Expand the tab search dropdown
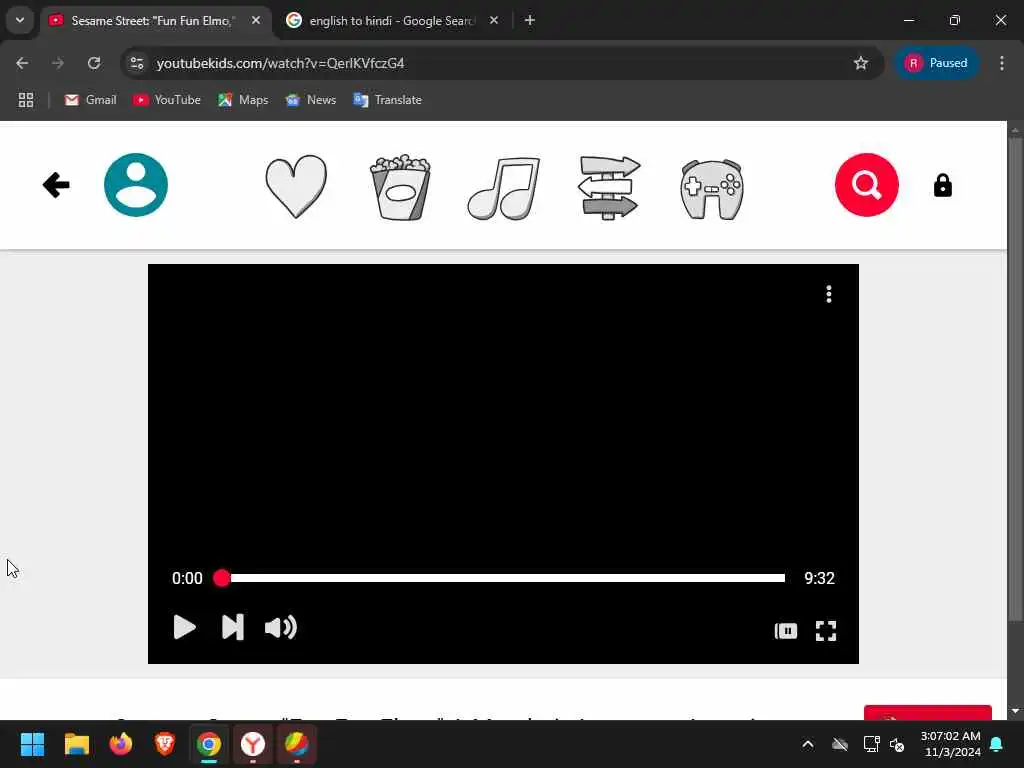Image resolution: width=1024 pixels, height=768 pixels. click(20, 20)
